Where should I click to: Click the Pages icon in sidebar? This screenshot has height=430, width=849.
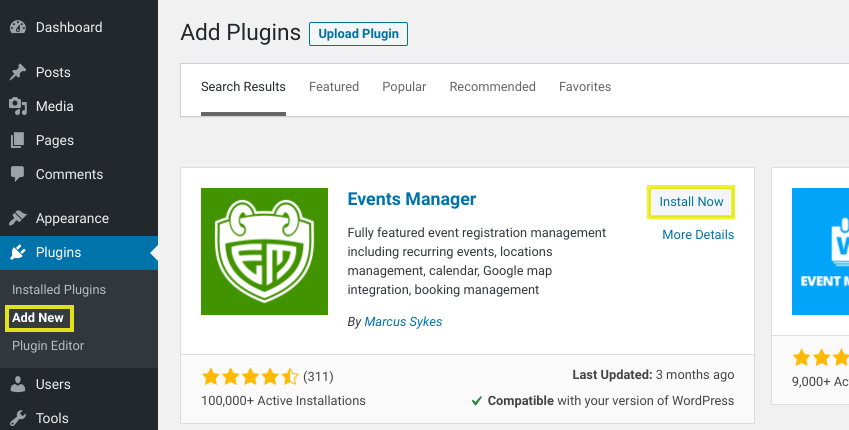point(18,140)
